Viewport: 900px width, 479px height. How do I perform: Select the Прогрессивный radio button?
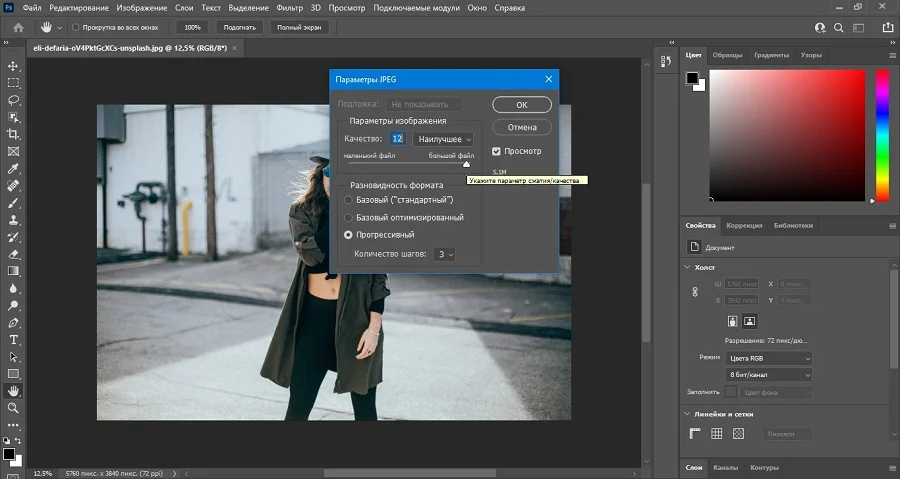tap(348, 235)
